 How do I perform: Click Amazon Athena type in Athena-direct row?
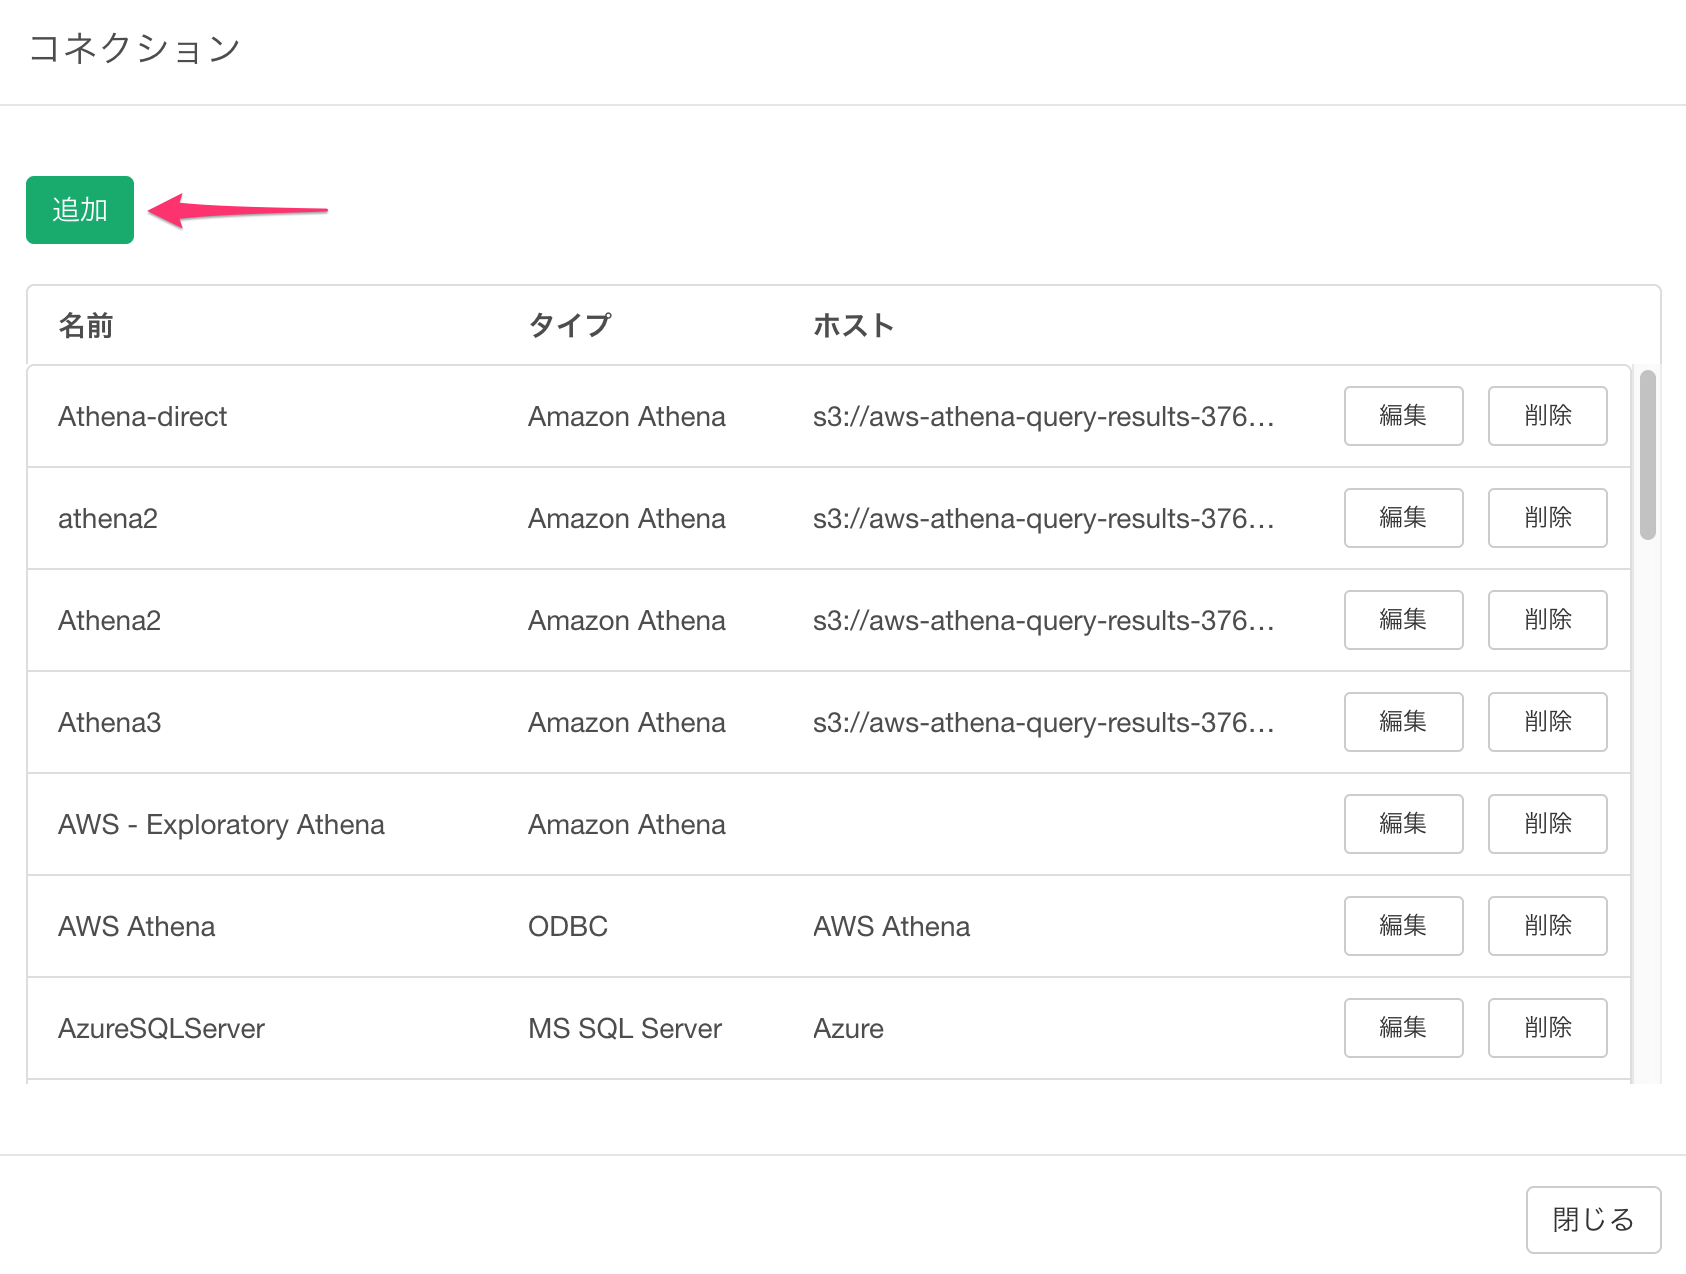click(x=627, y=417)
